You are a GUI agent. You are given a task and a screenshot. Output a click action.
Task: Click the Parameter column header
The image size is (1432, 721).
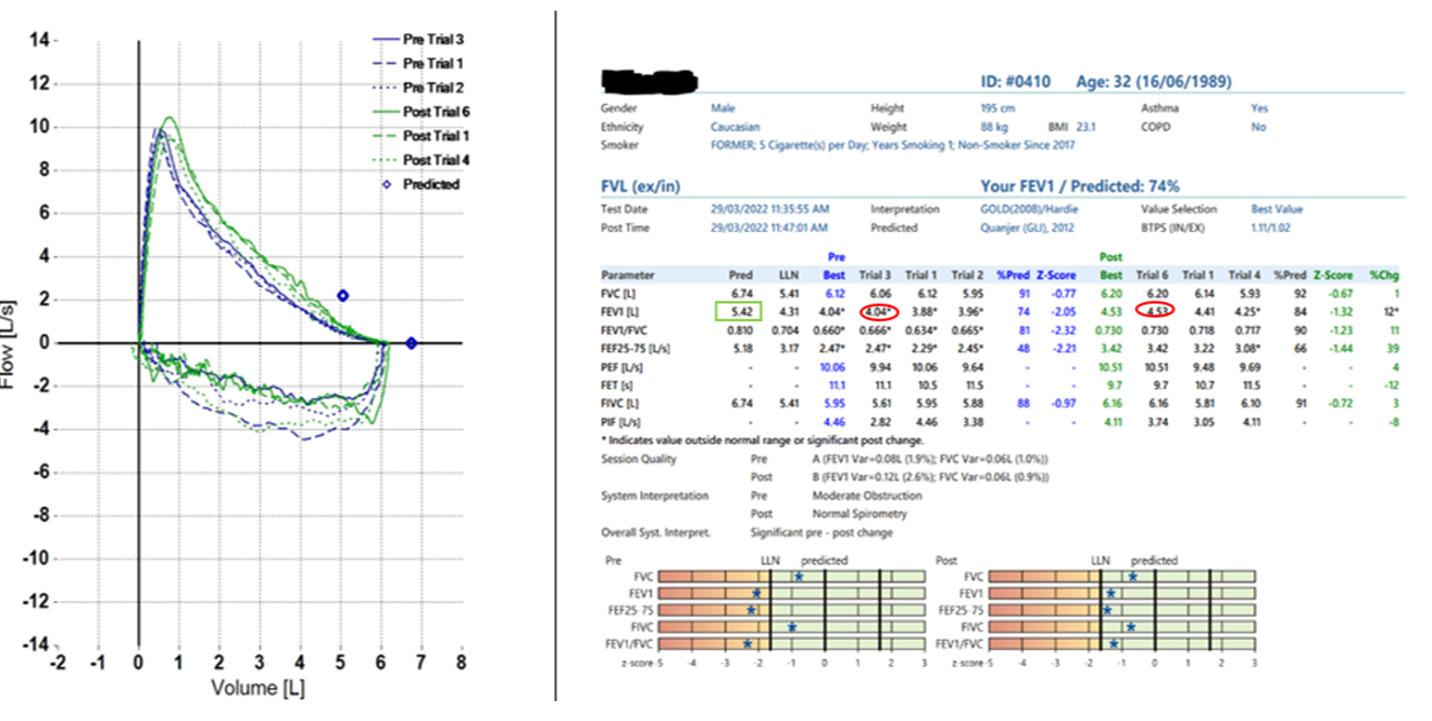(626, 275)
